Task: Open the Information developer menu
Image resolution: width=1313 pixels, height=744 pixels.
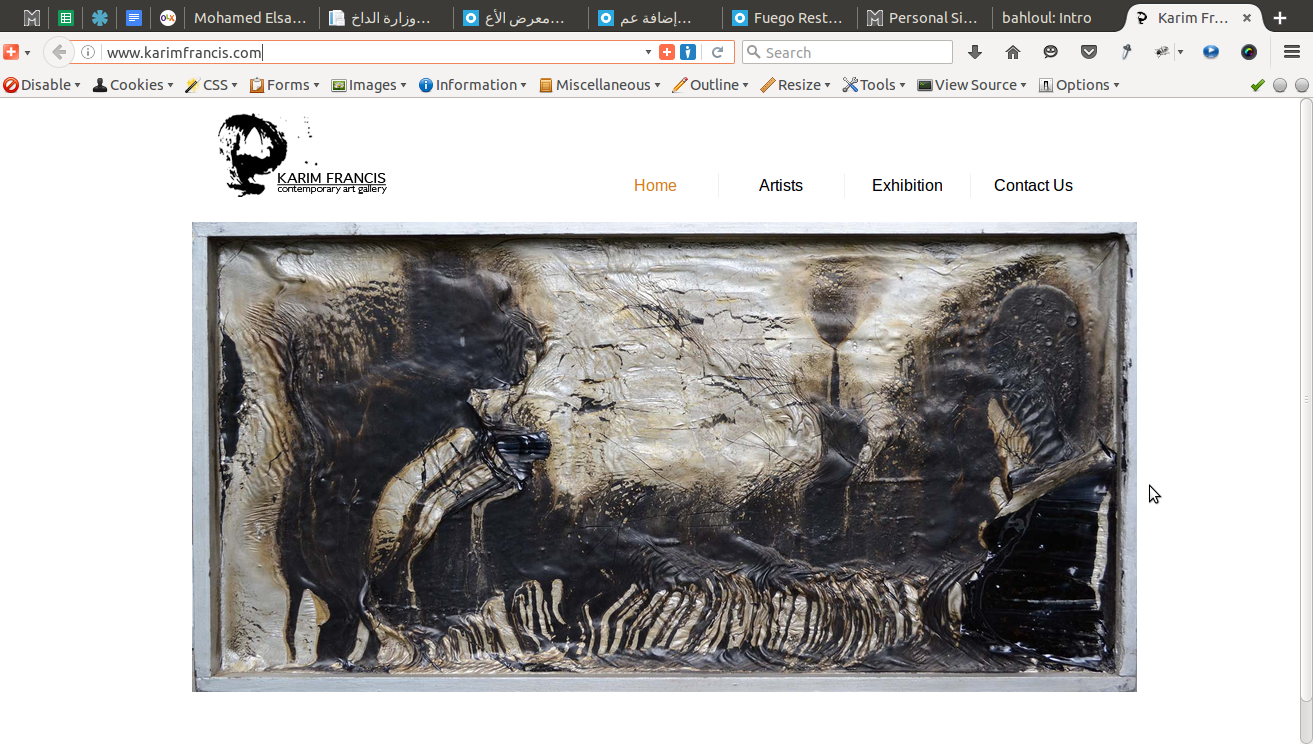Action: (x=473, y=85)
